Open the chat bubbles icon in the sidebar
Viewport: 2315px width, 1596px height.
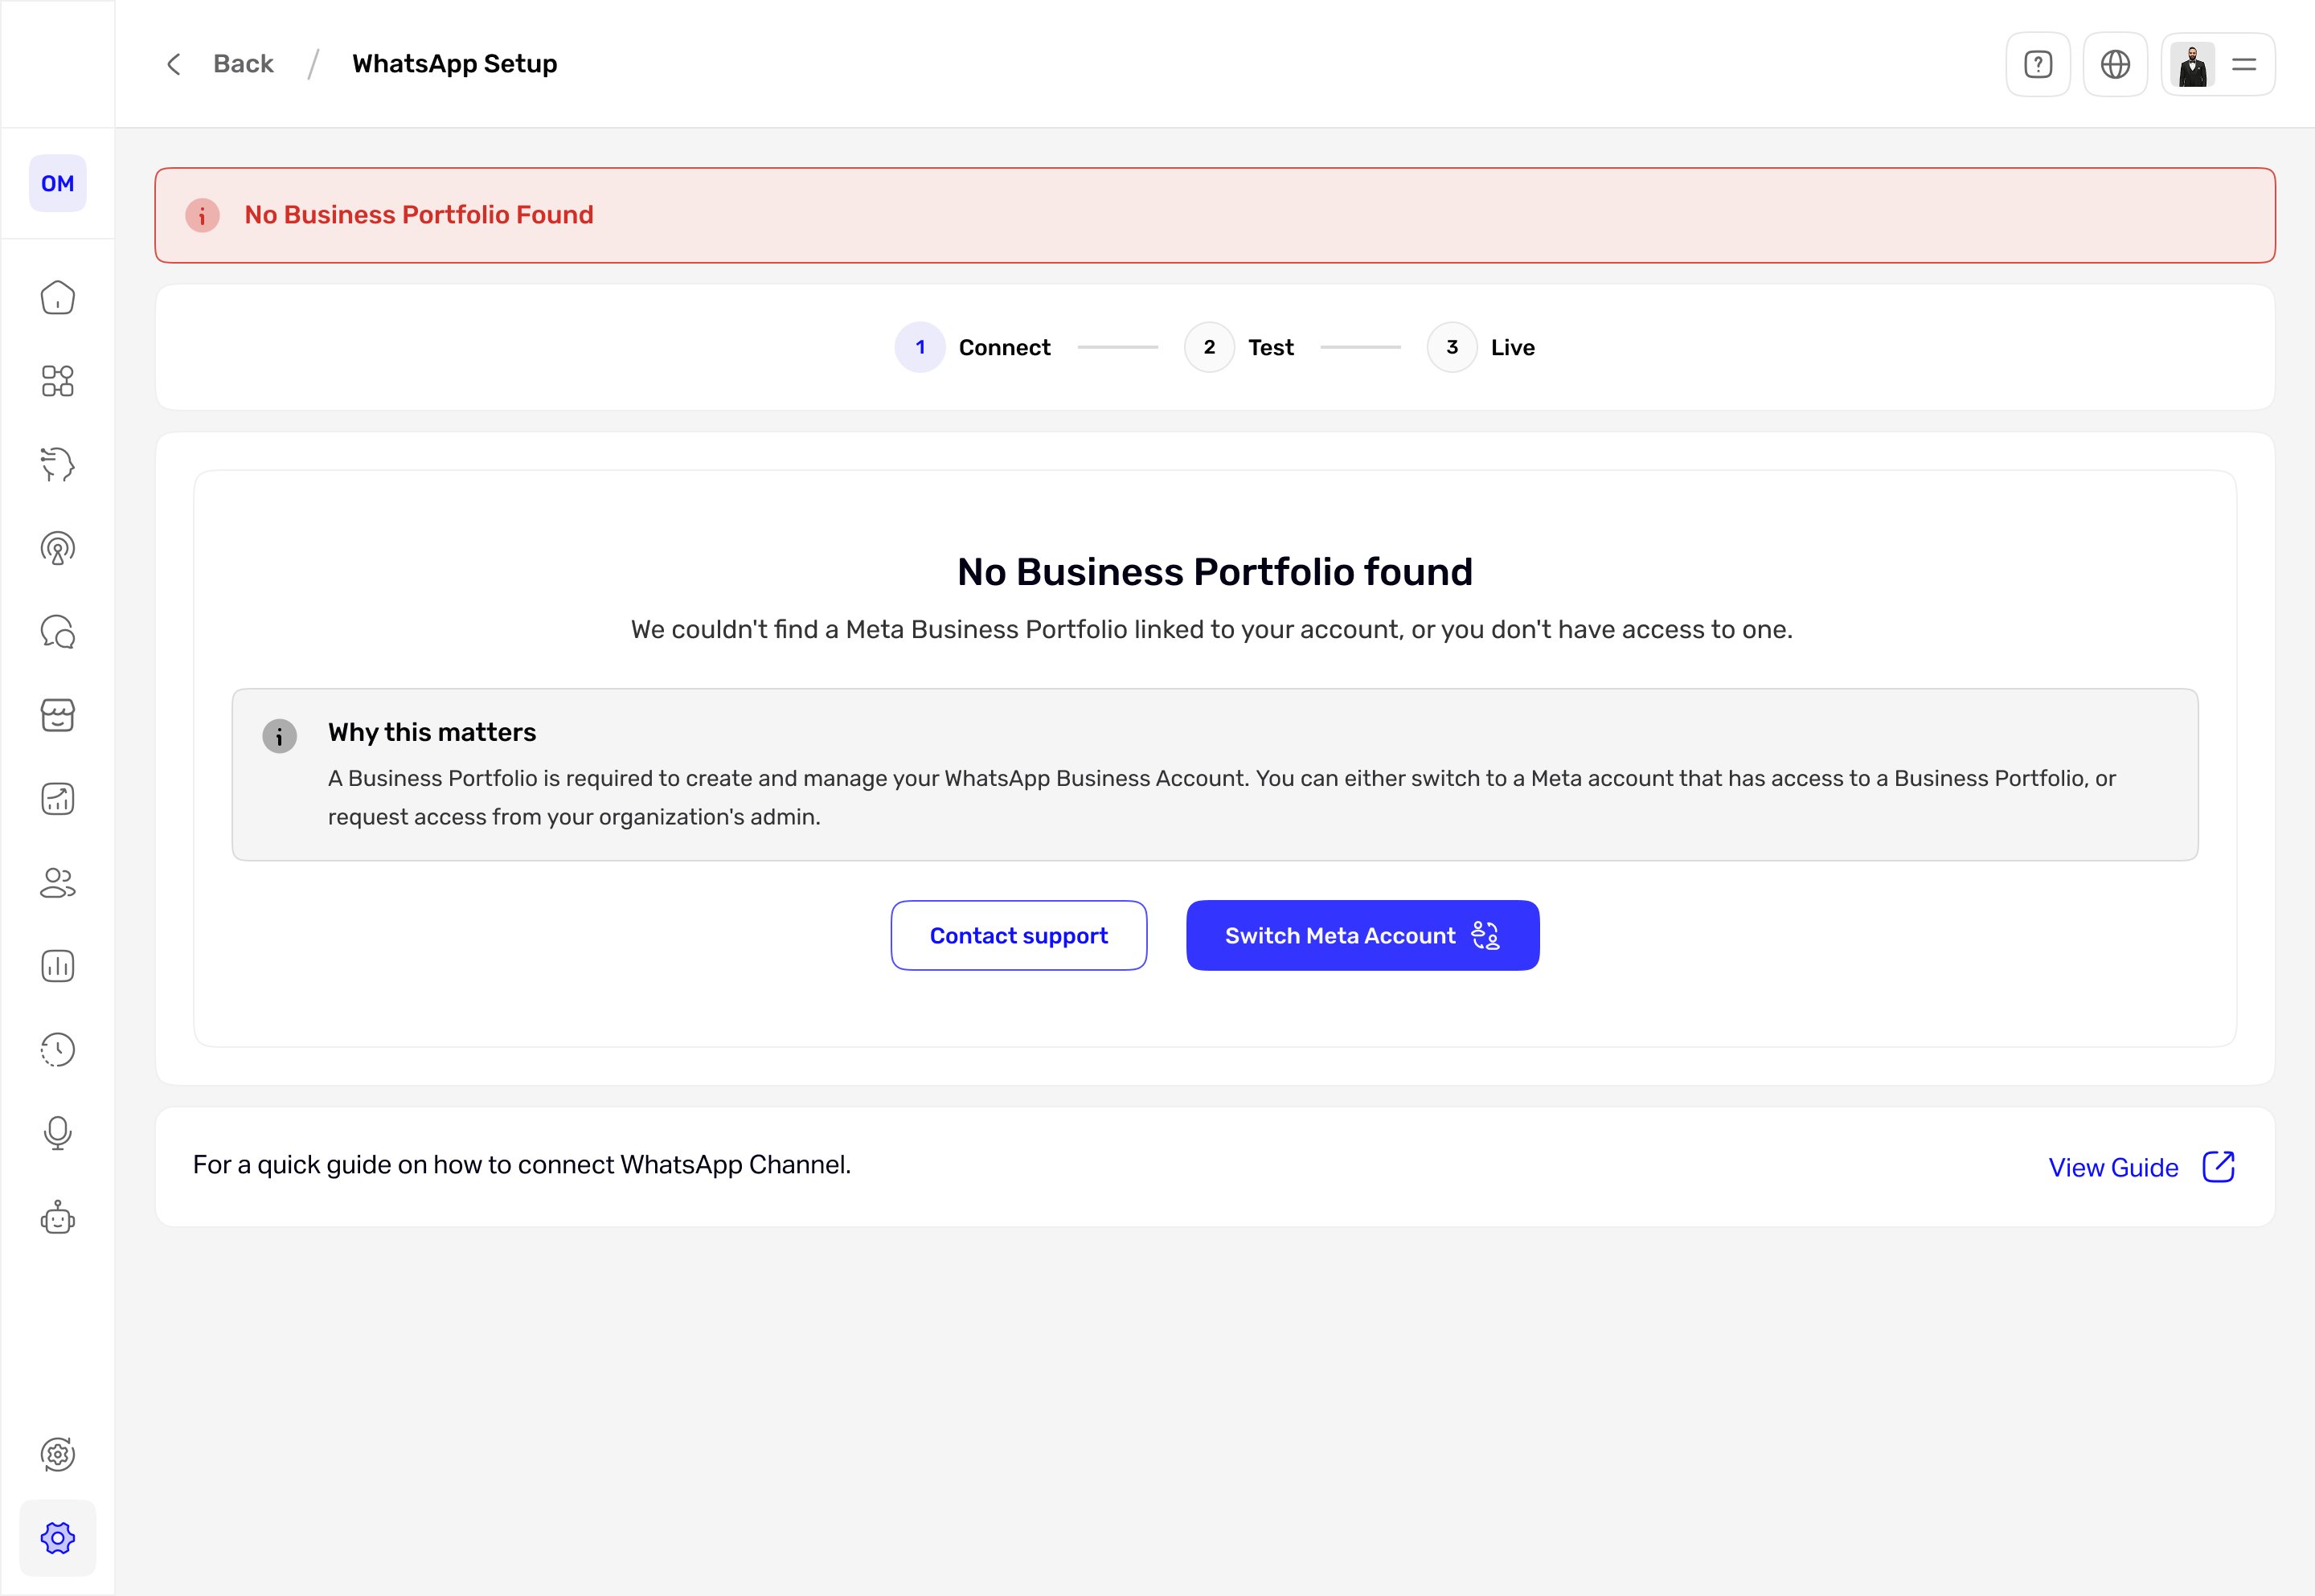tap(57, 632)
